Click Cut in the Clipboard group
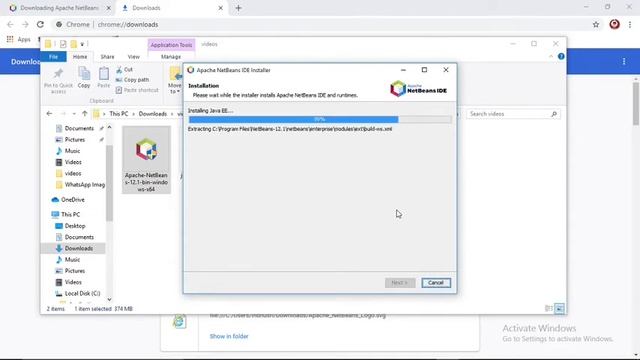 (124, 70)
